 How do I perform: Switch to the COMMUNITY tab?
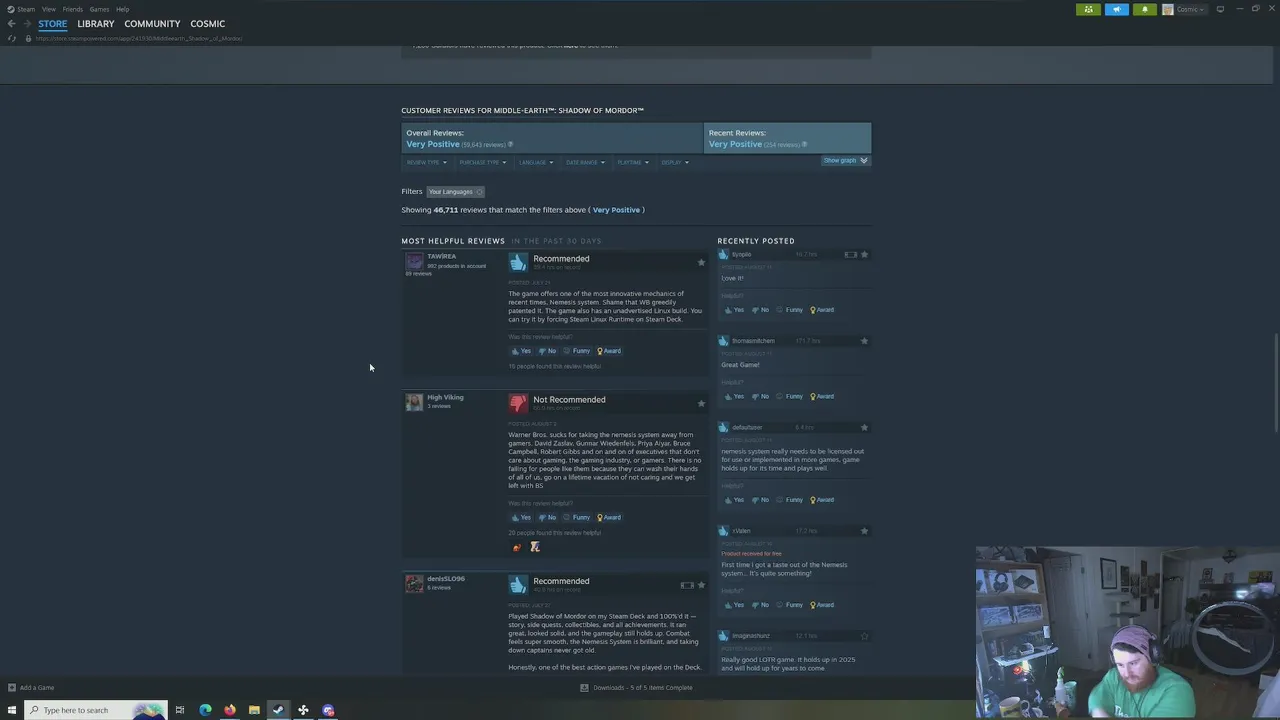point(152,24)
